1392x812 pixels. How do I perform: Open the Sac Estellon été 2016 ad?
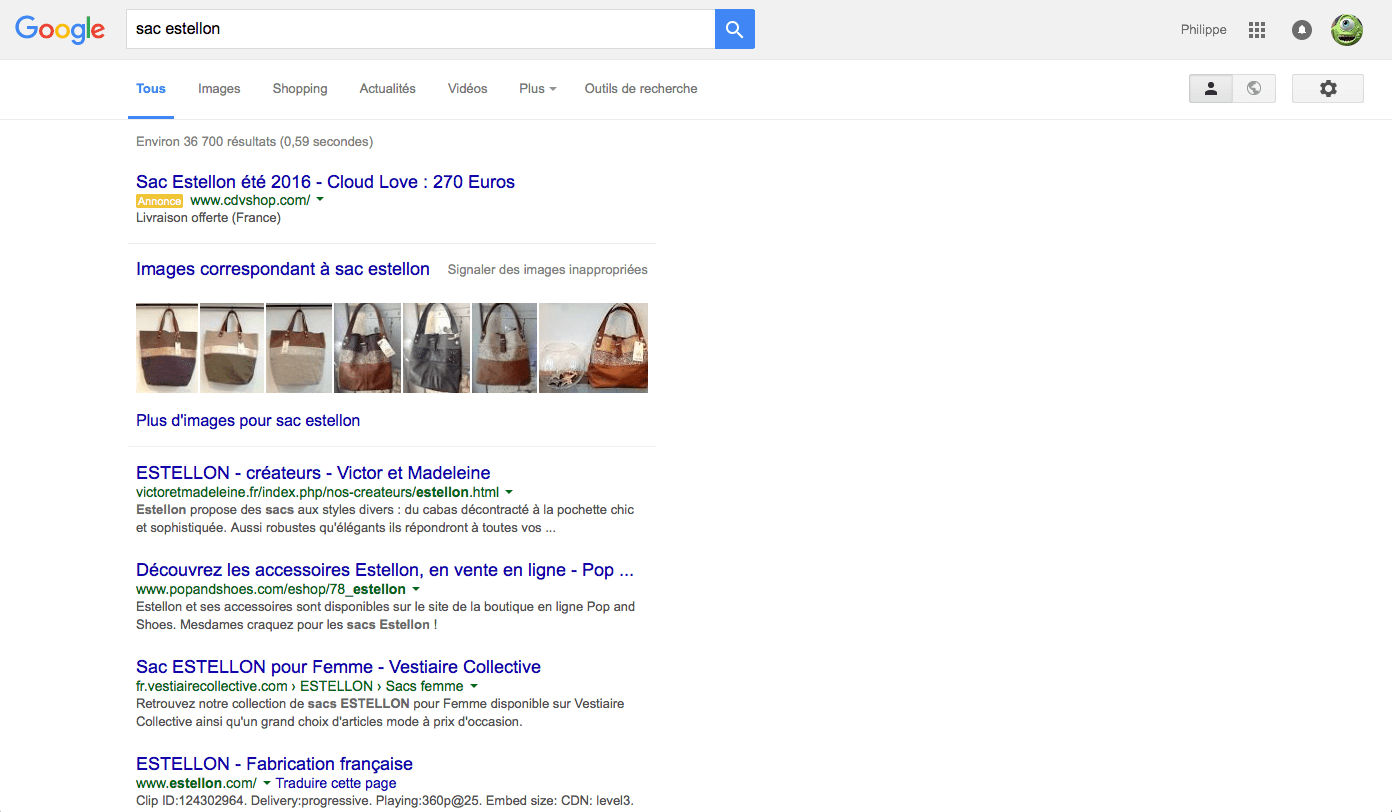[326, 182]
